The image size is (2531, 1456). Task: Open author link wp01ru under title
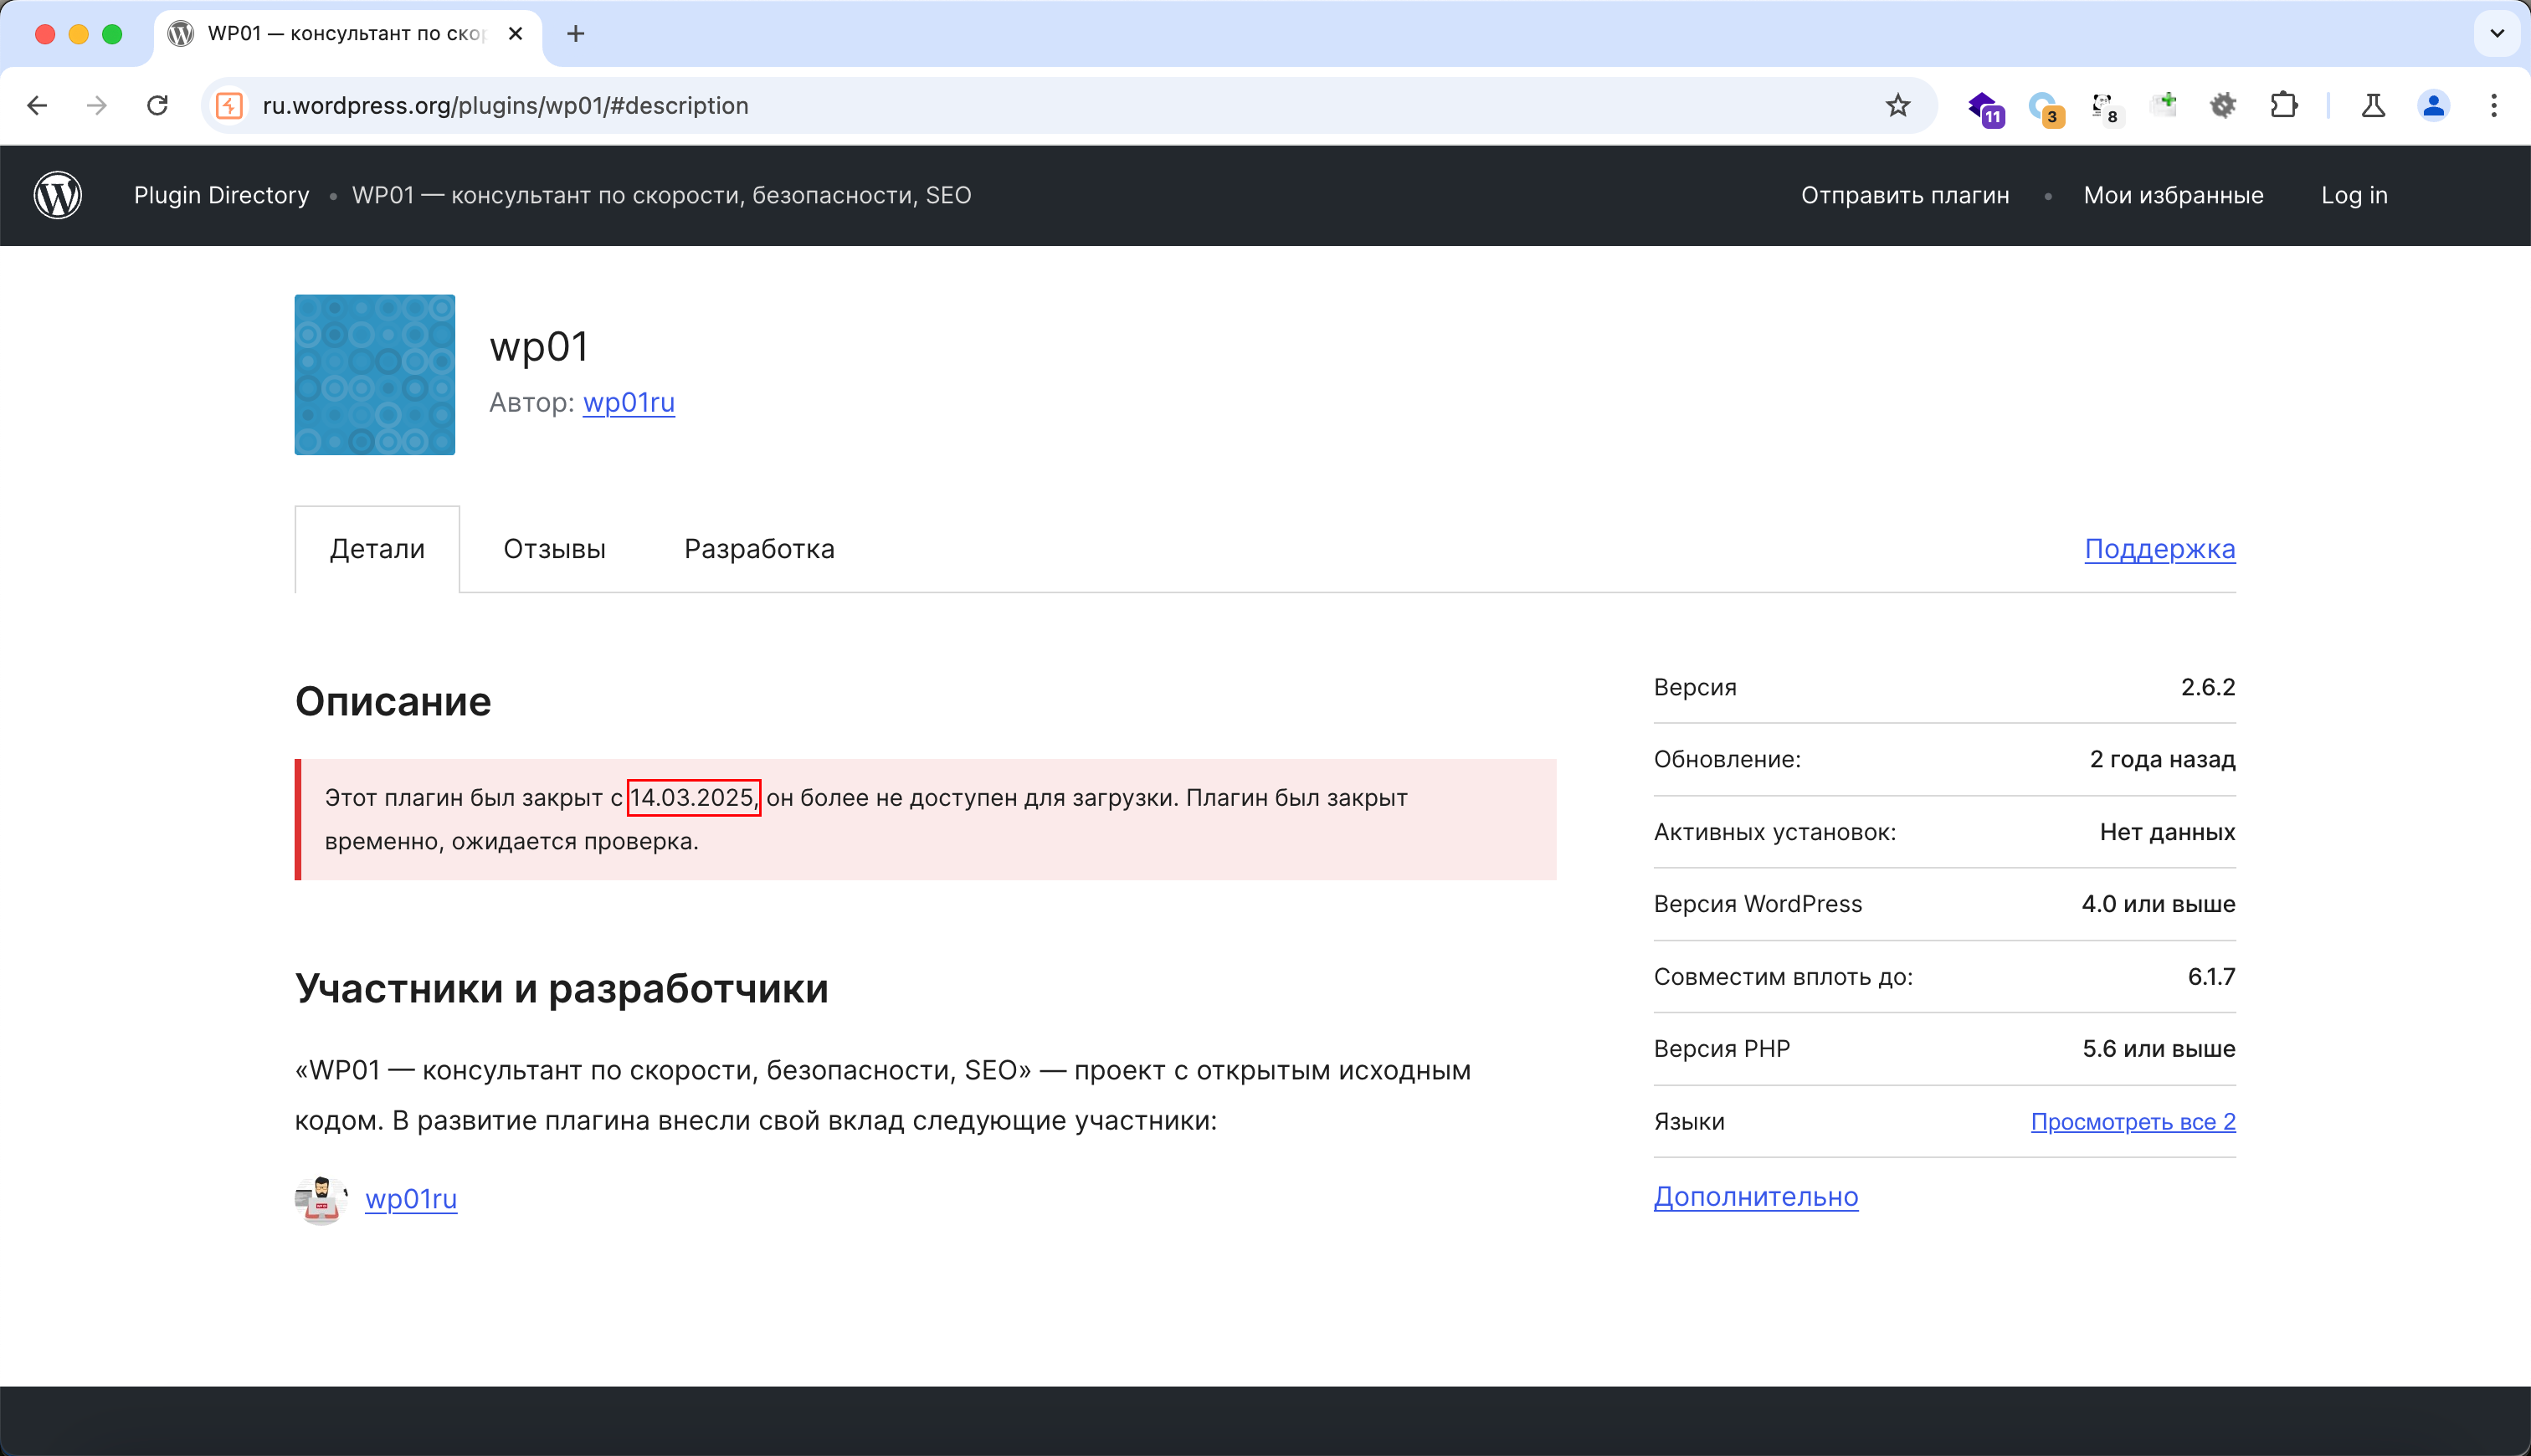(629, 402)
